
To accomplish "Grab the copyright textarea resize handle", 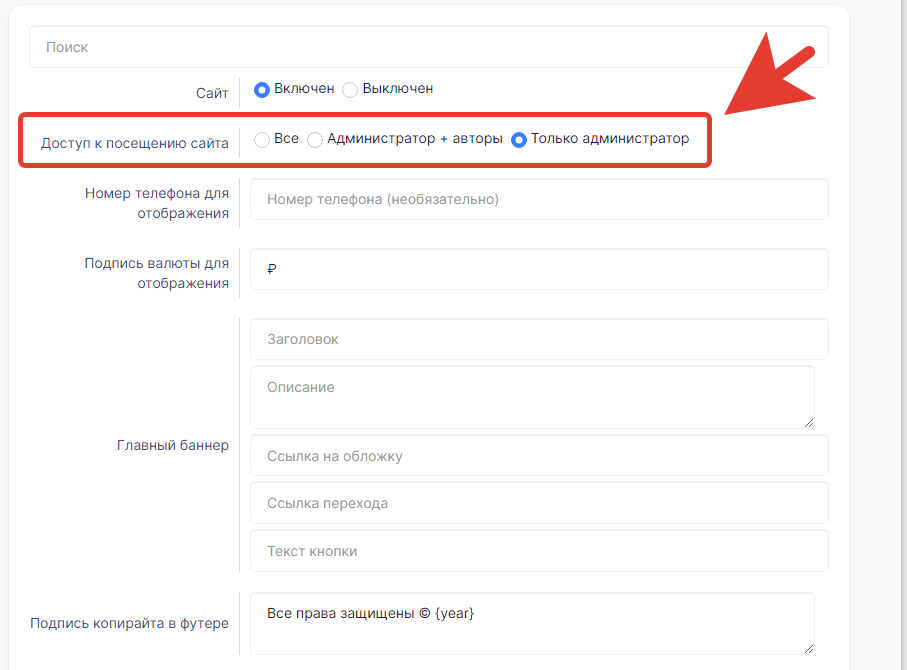I will 809,649.
